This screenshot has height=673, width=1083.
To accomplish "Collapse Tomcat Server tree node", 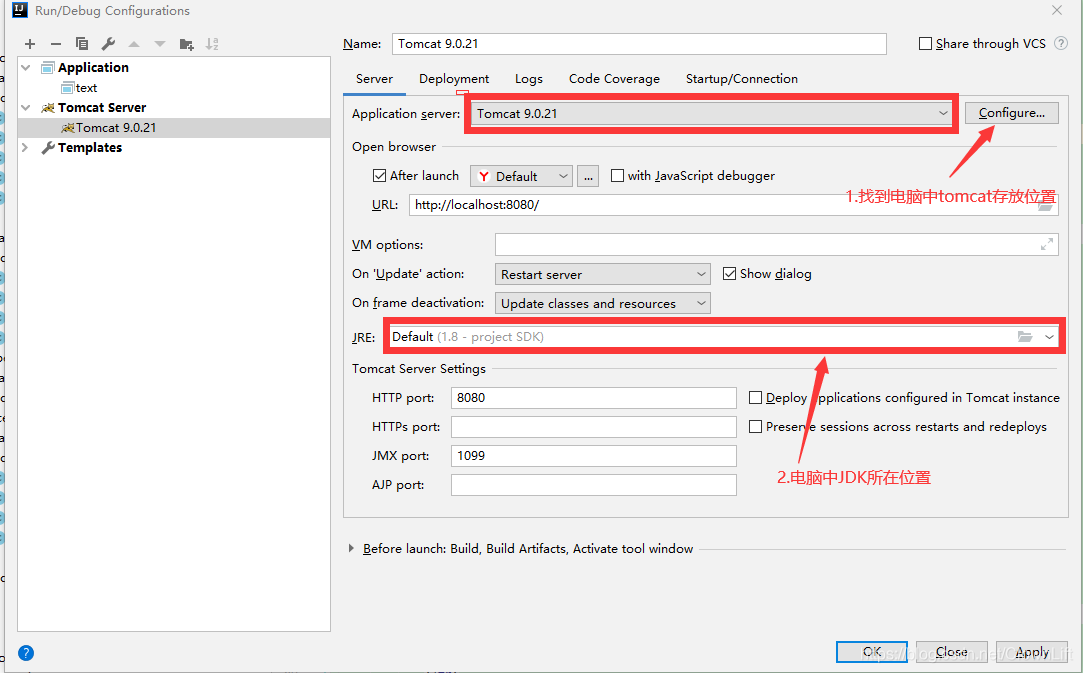I will (26, 108).
